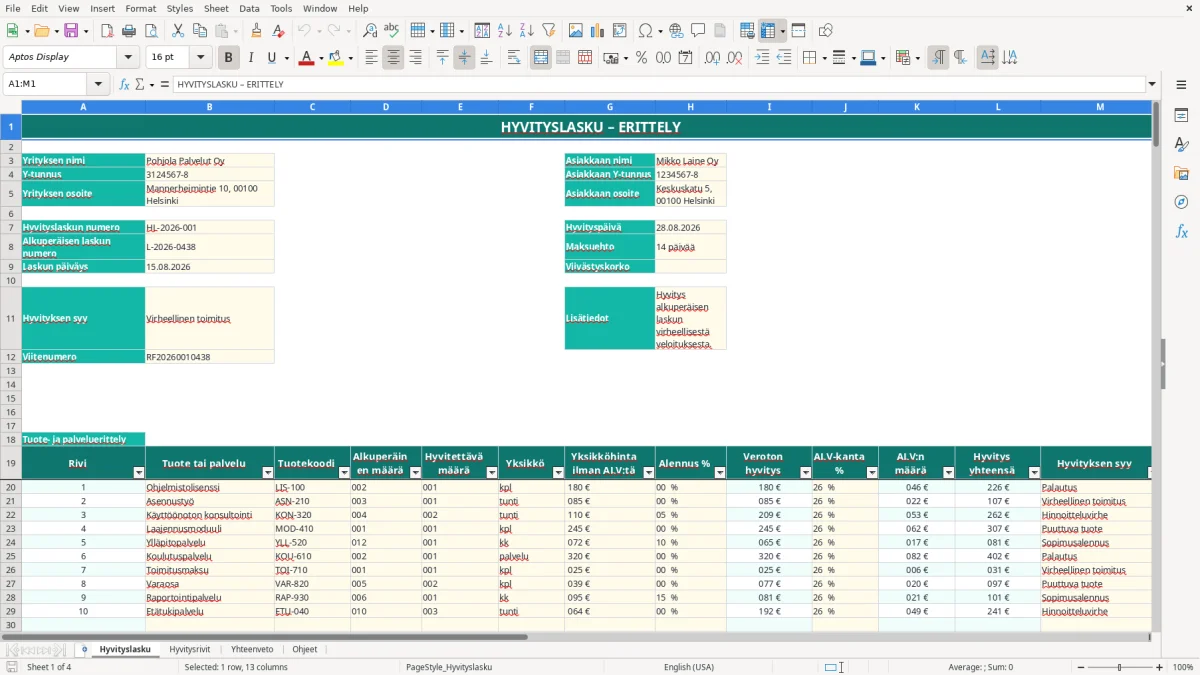This screenshot has width=1200, height=675.
Task: Format selection as date
Action: pos(685,58)
